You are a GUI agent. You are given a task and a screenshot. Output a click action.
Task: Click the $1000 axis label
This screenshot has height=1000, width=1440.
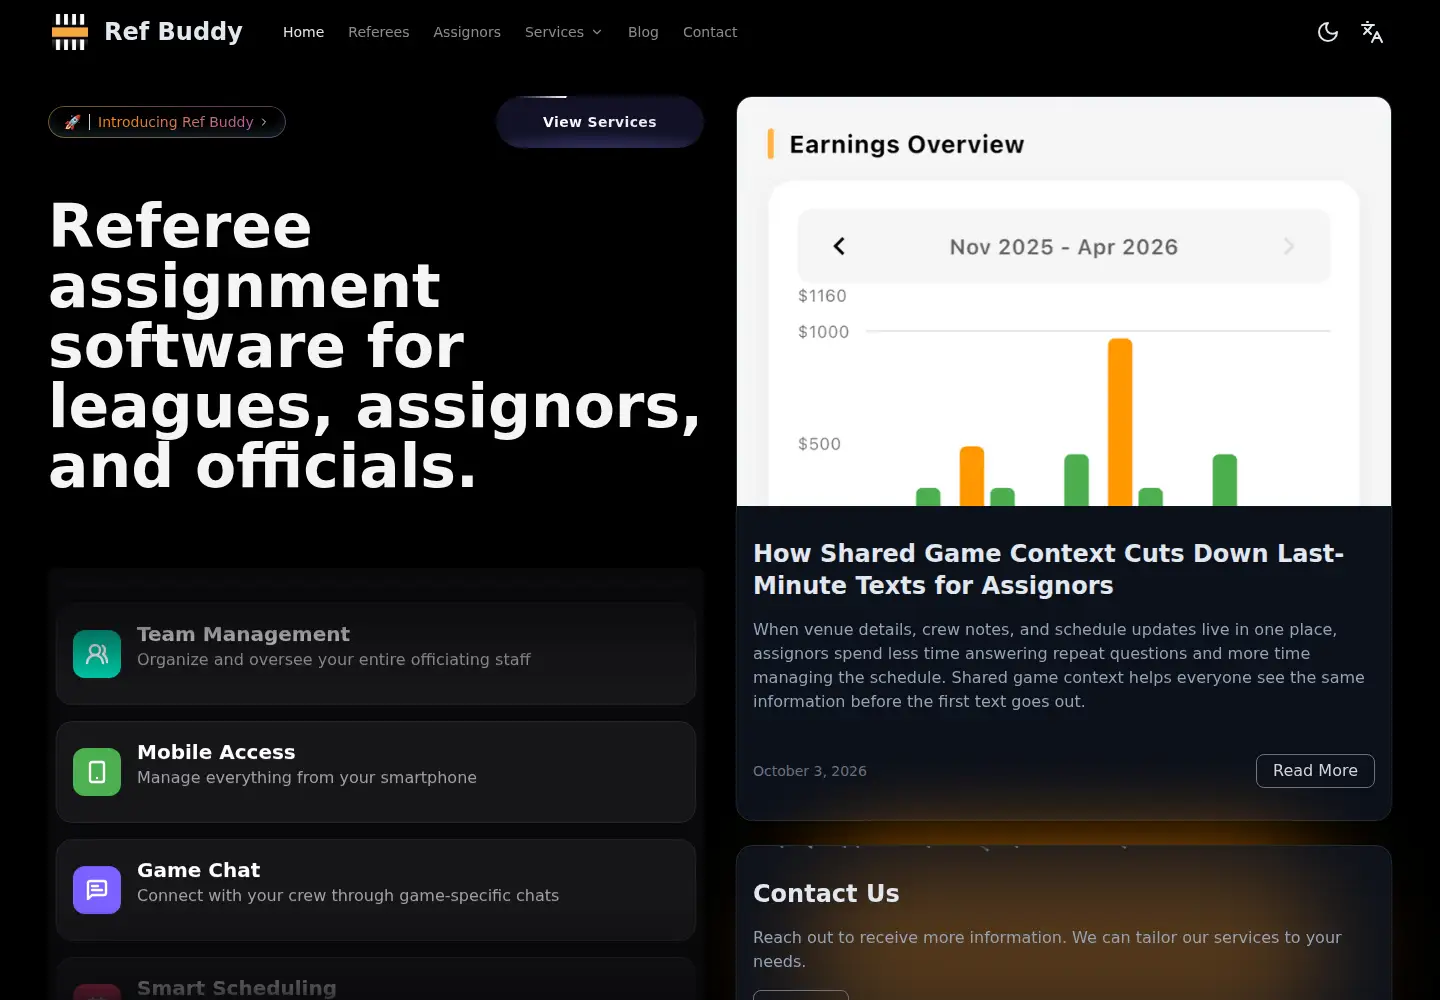[x=823, y=332]
